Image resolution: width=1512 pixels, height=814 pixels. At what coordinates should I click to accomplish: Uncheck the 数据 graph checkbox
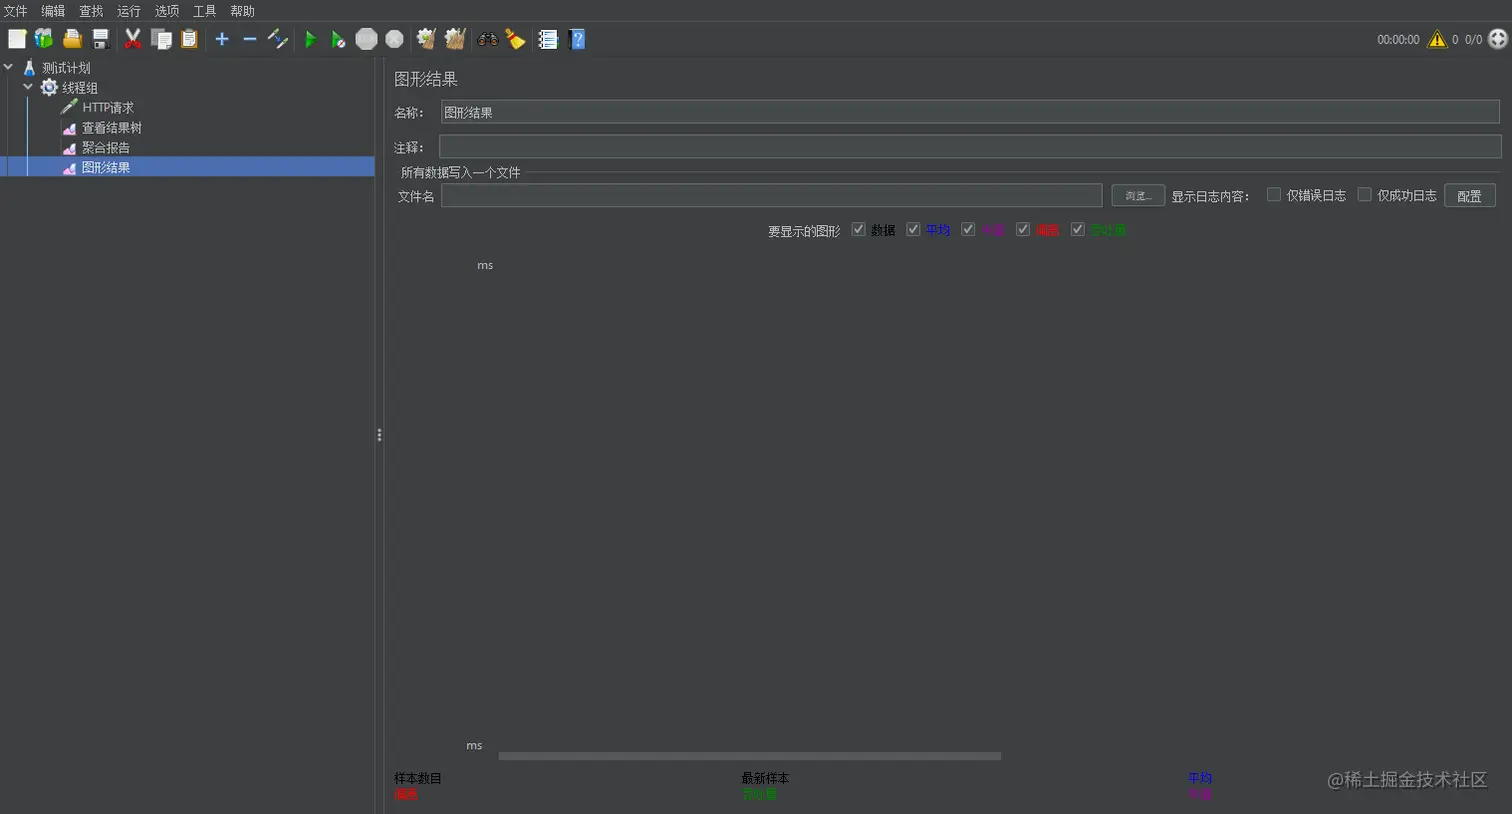[858, 230]
